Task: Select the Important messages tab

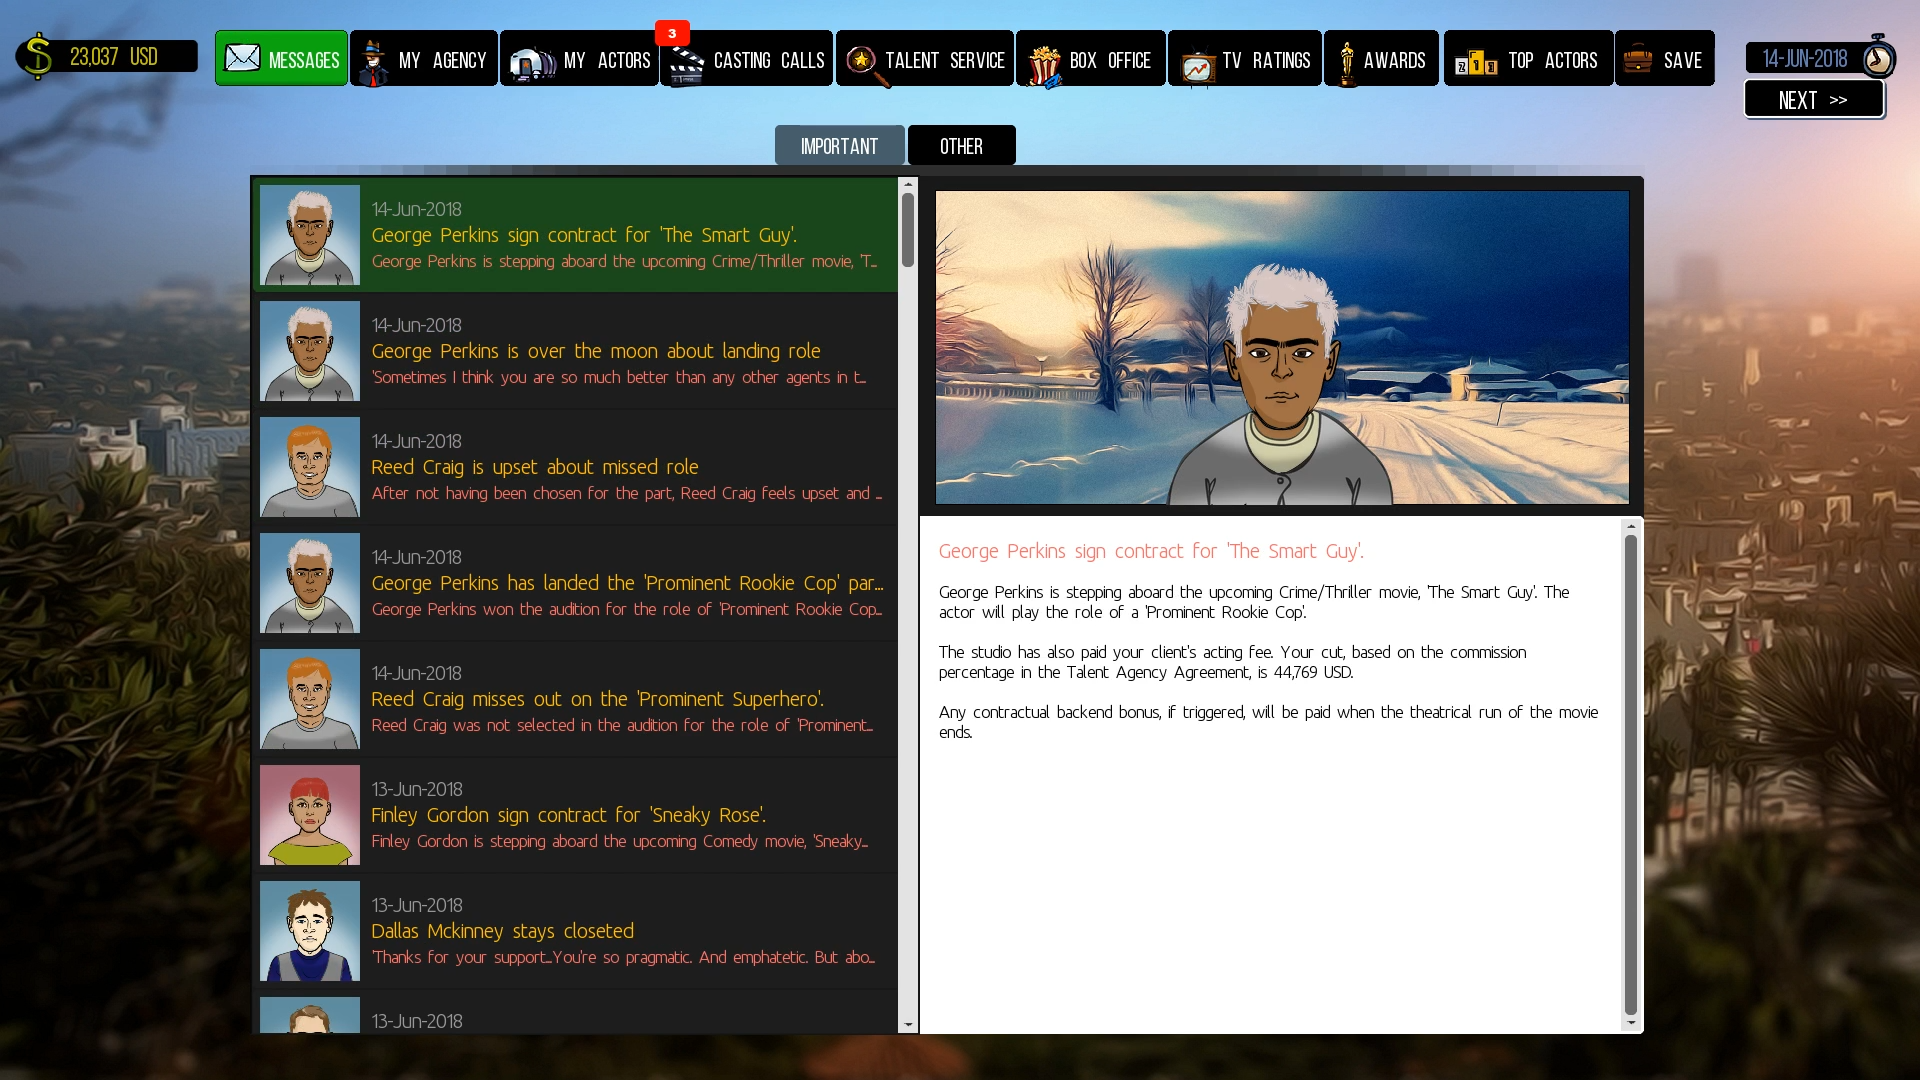Action: click(839, 146)
